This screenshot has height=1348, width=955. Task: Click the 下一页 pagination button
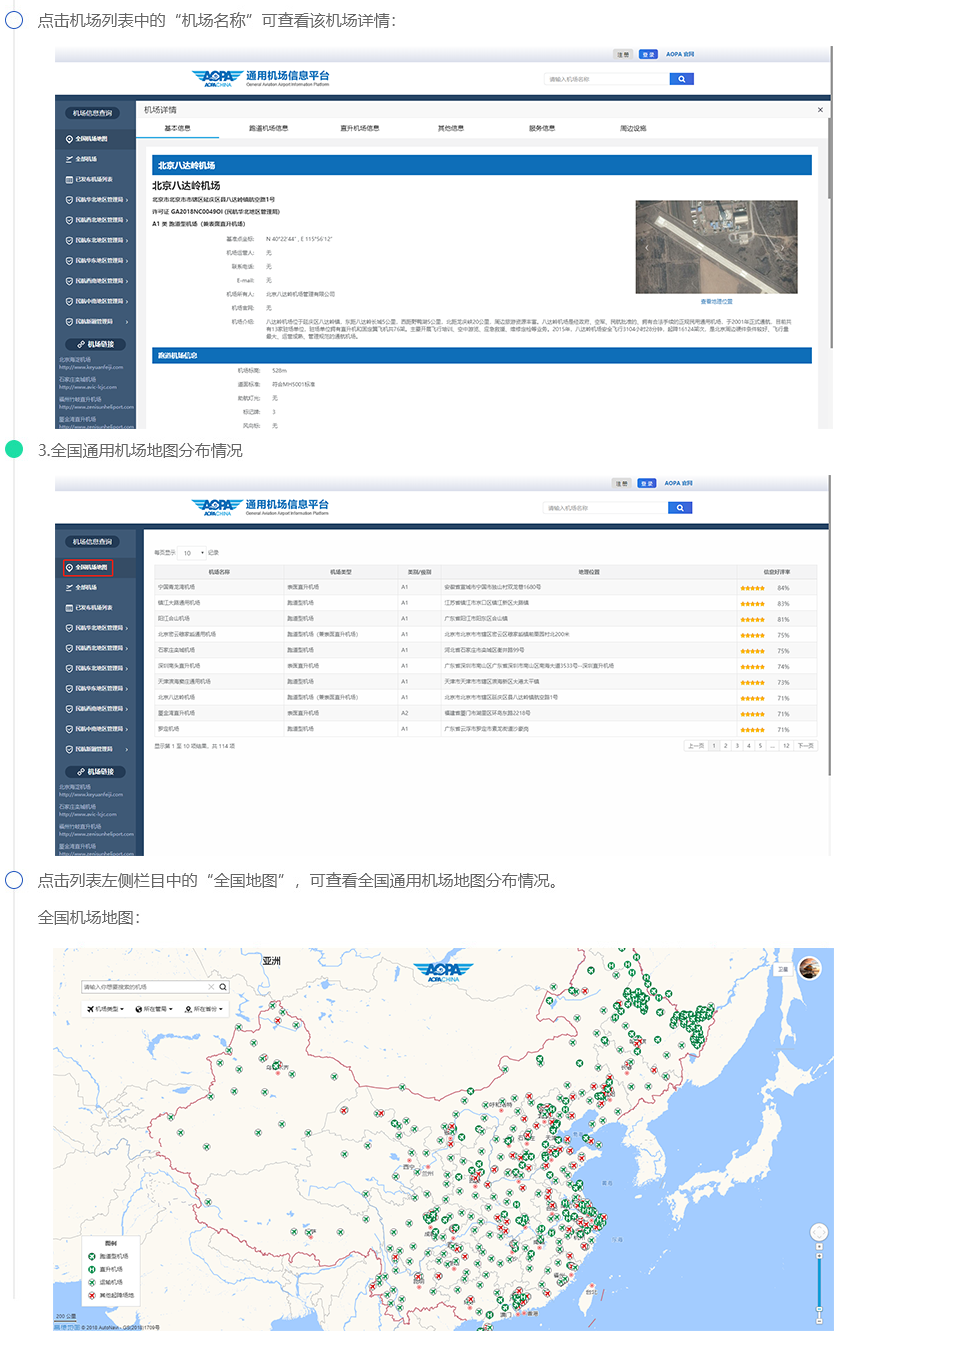pyautogui.click(x=805, y=745)
